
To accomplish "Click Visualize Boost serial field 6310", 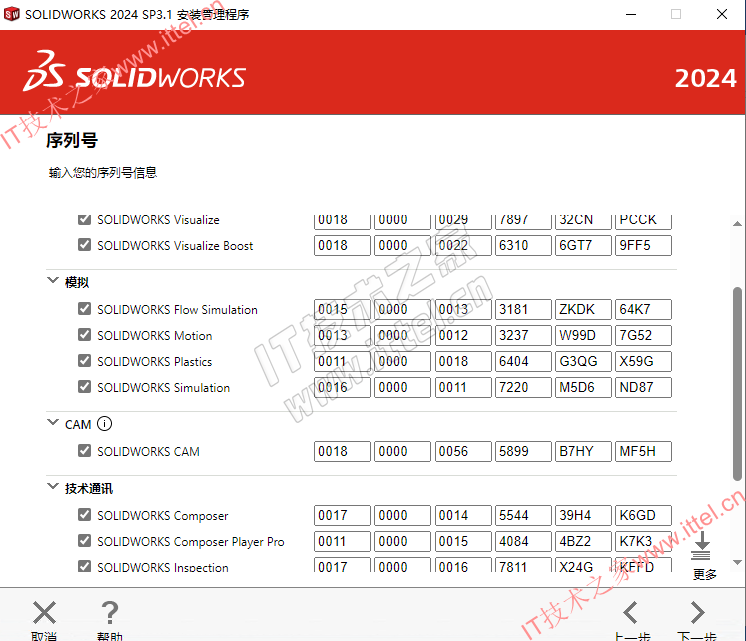I will point(523,246).
